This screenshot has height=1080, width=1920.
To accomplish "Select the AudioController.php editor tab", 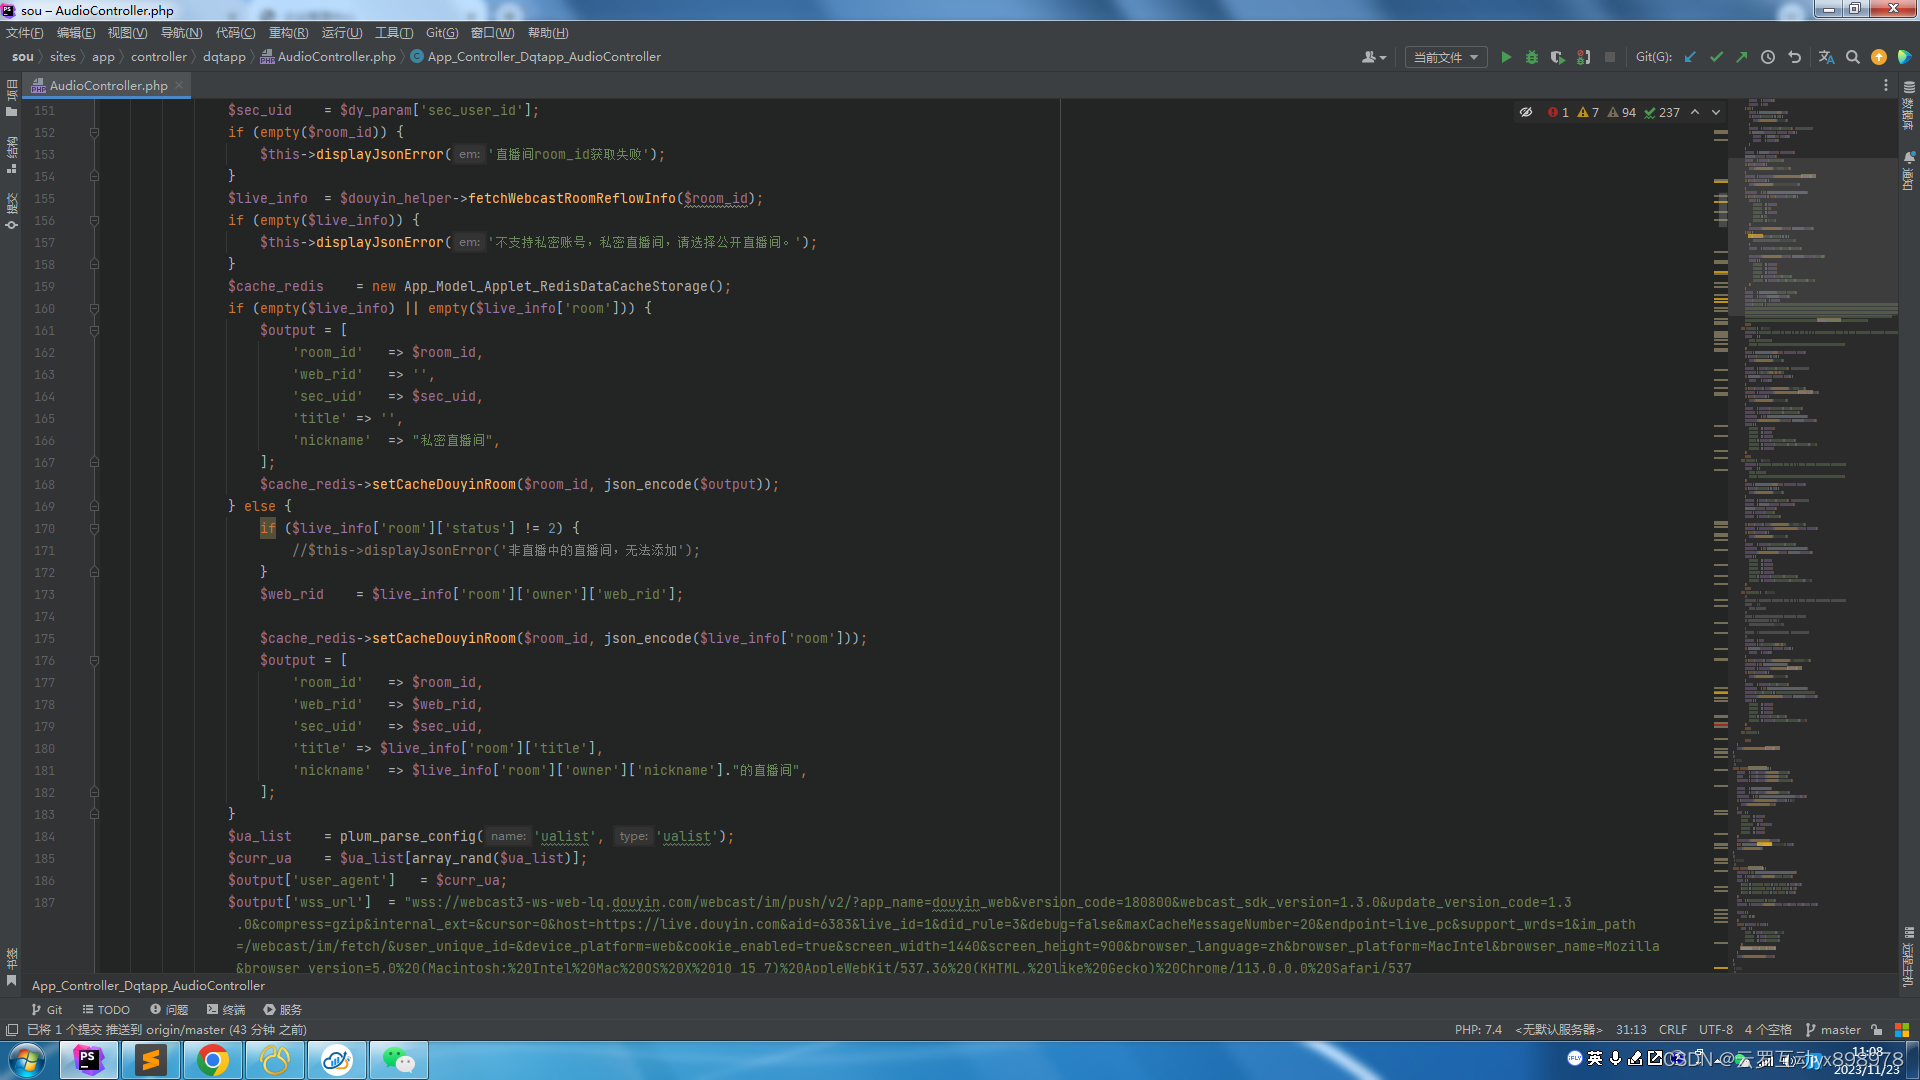I will pos(108,86).
